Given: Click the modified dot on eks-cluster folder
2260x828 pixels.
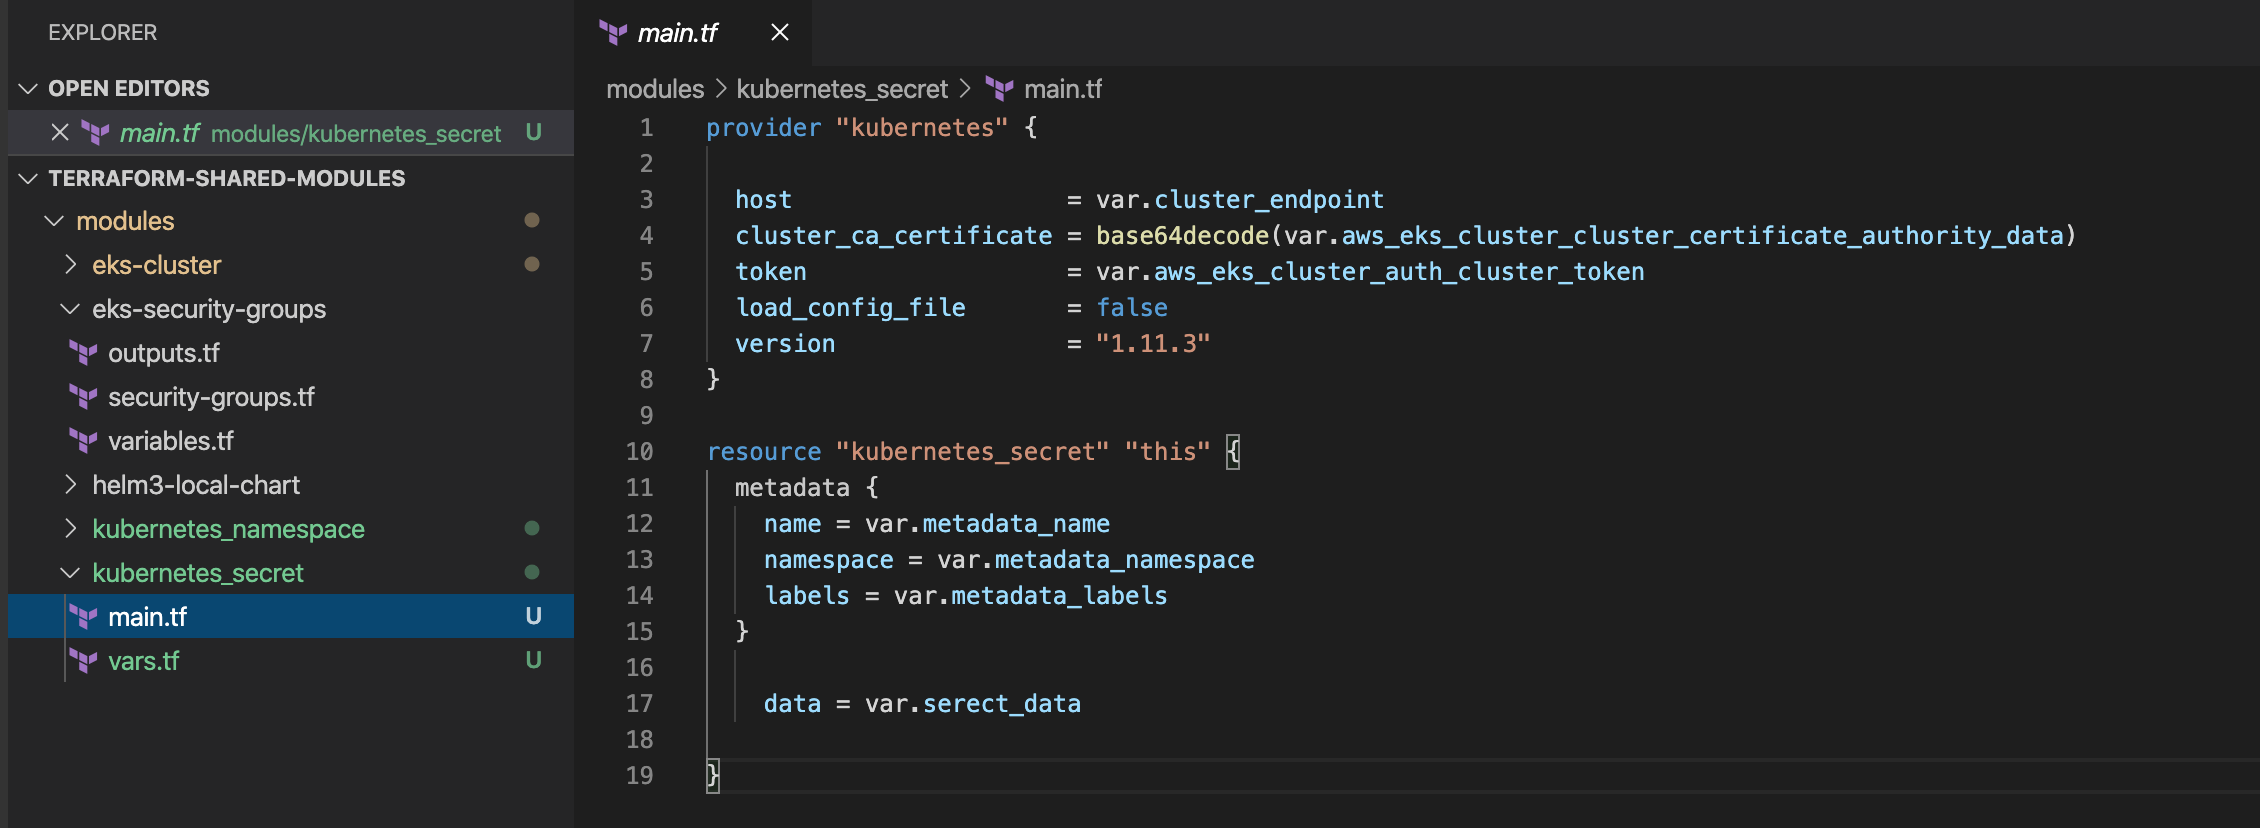Looking at the screenshot, I should 532,265.
